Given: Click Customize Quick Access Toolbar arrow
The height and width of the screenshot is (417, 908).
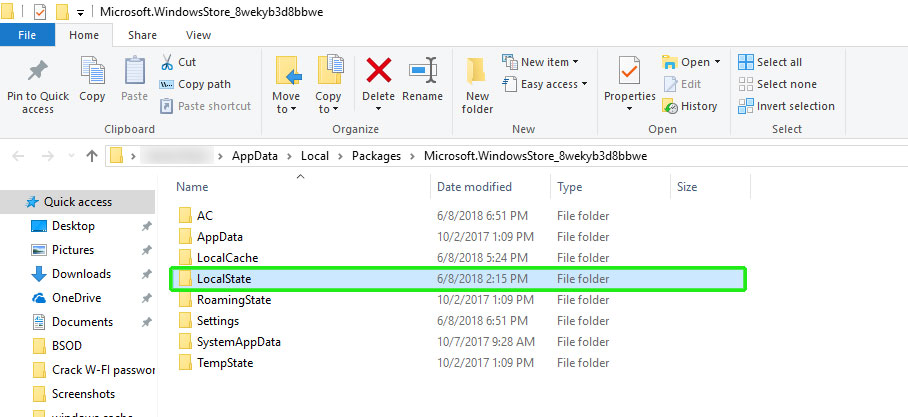Looking at the screenshot, I should (81, 13).
